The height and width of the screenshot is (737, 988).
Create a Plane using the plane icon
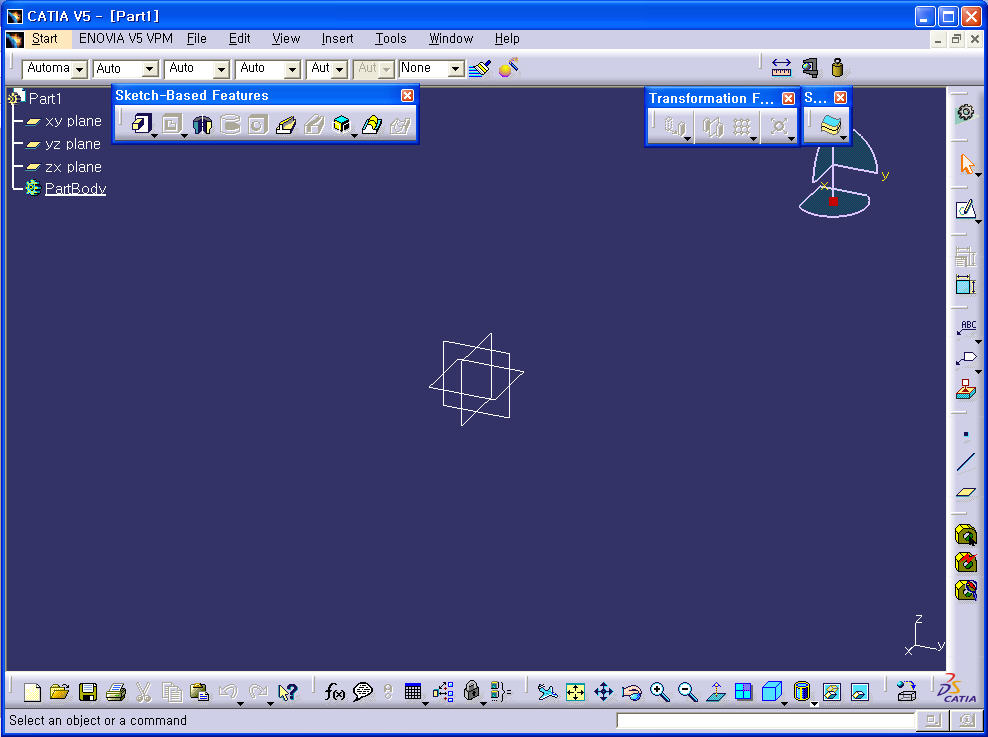pos(965,491)
